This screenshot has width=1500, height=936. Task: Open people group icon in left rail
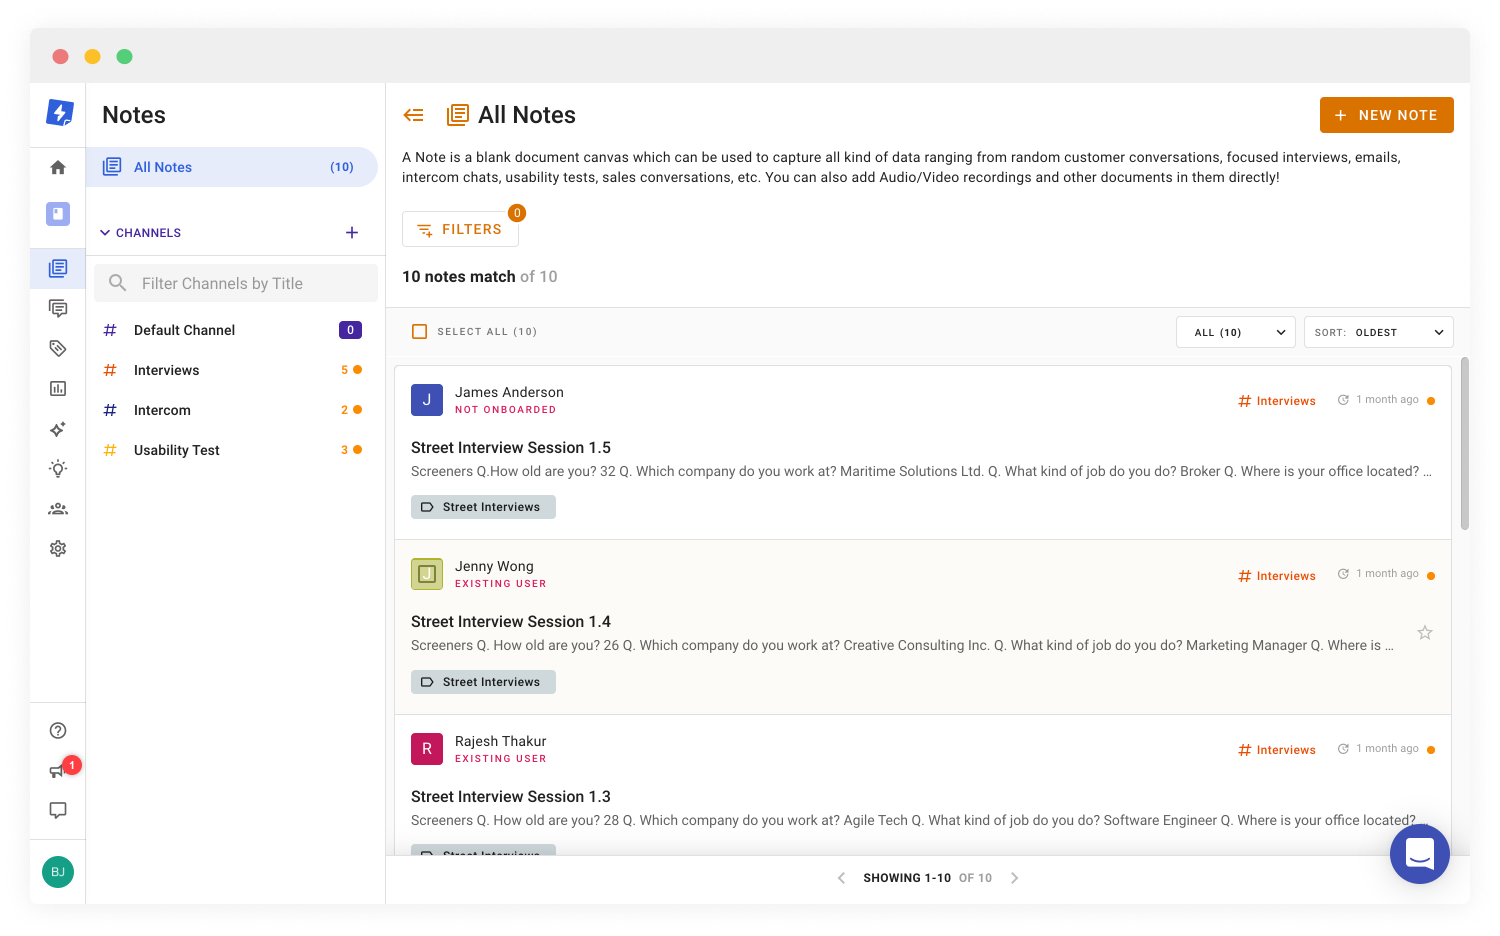click(58, 508)
